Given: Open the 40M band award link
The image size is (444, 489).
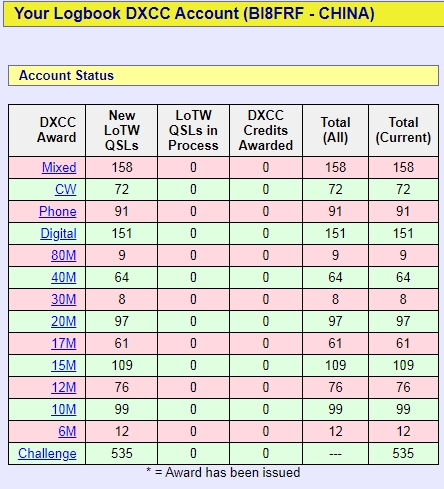Looking at the screenshot, I should click(64, 277).
